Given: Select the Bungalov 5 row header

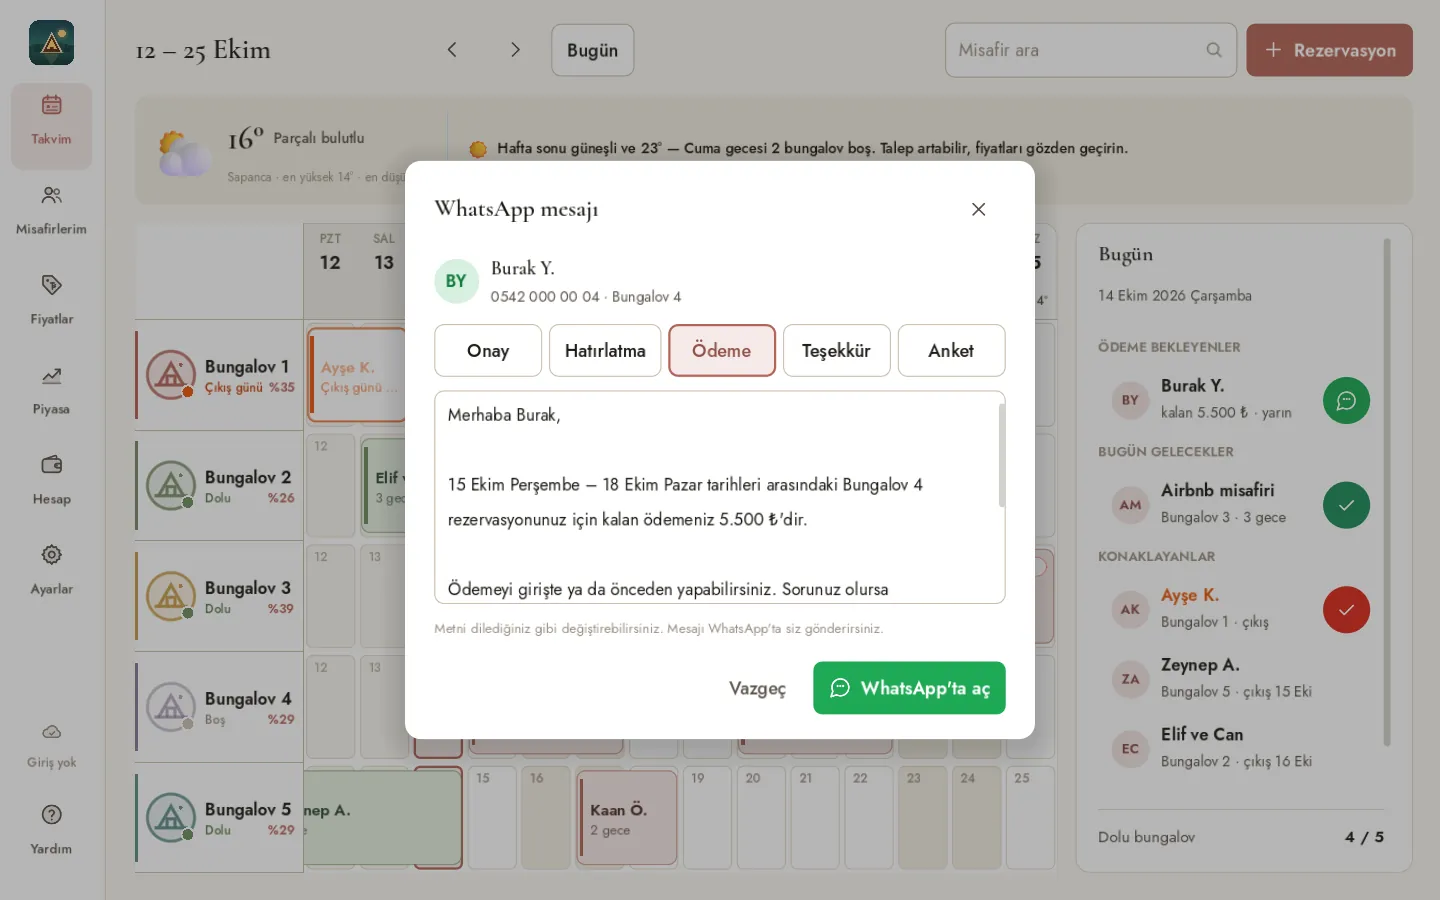Looking at the screenshot, I should pos(220,818).
